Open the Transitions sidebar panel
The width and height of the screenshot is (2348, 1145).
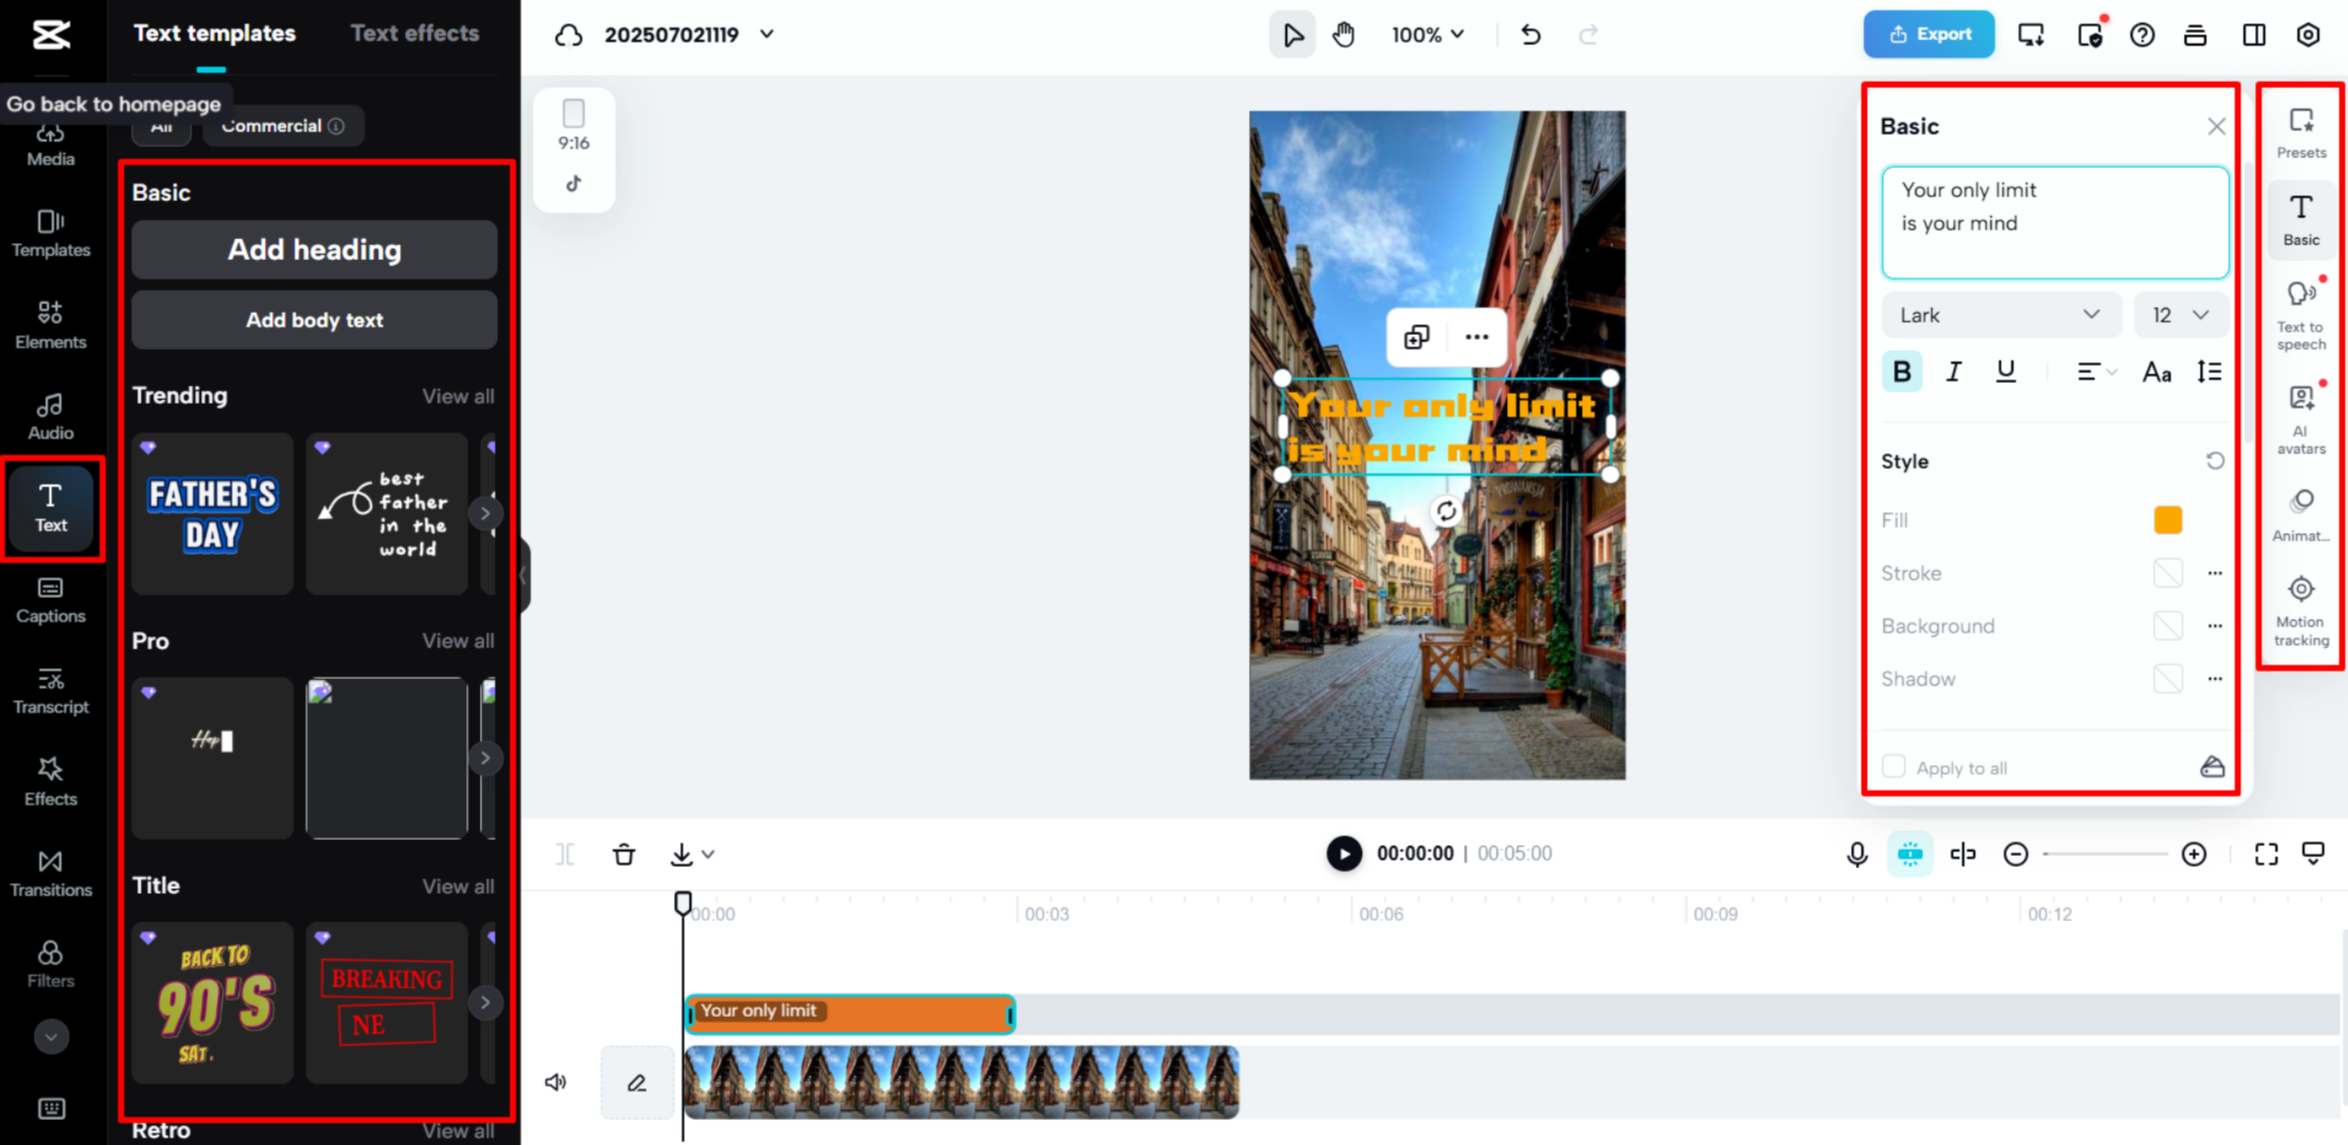pyautogui.click(x=51, y=872)
